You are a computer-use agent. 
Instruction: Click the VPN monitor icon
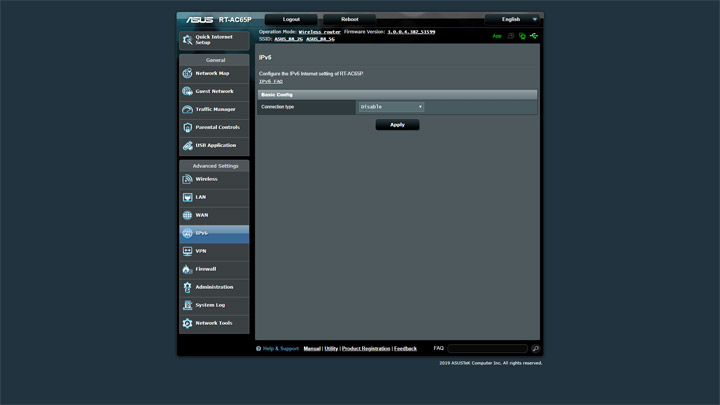click(187, 251)
